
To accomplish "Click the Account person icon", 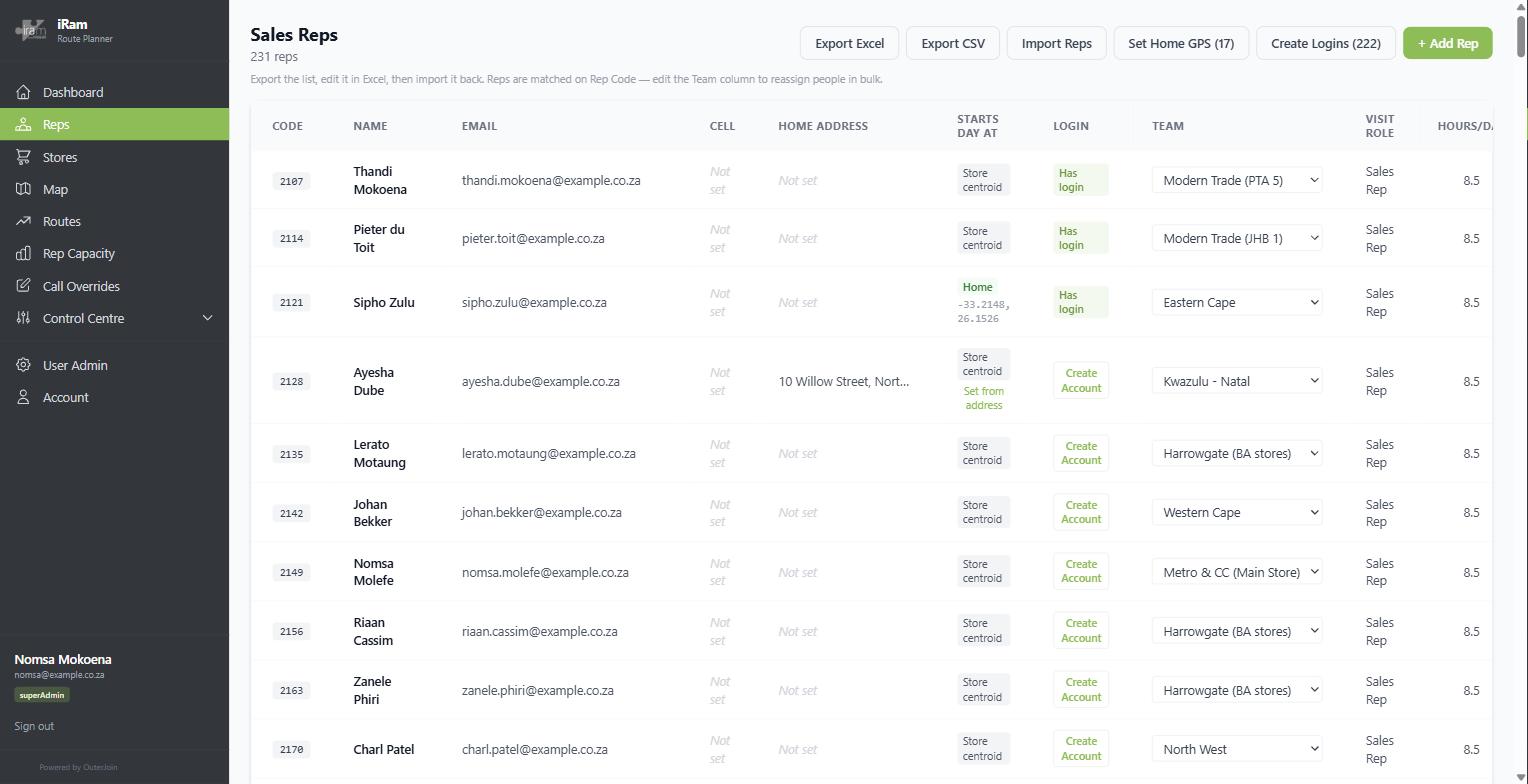I will click(23, 397).
